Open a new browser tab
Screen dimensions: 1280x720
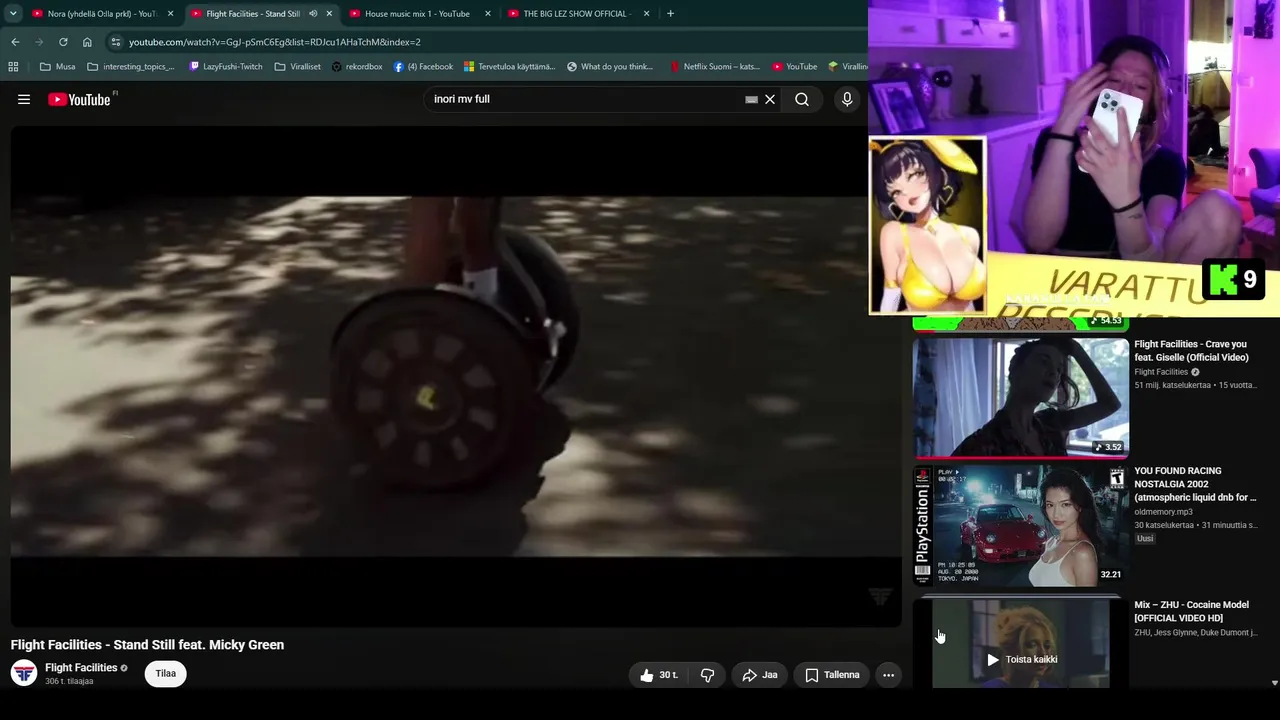click(670, 14)
